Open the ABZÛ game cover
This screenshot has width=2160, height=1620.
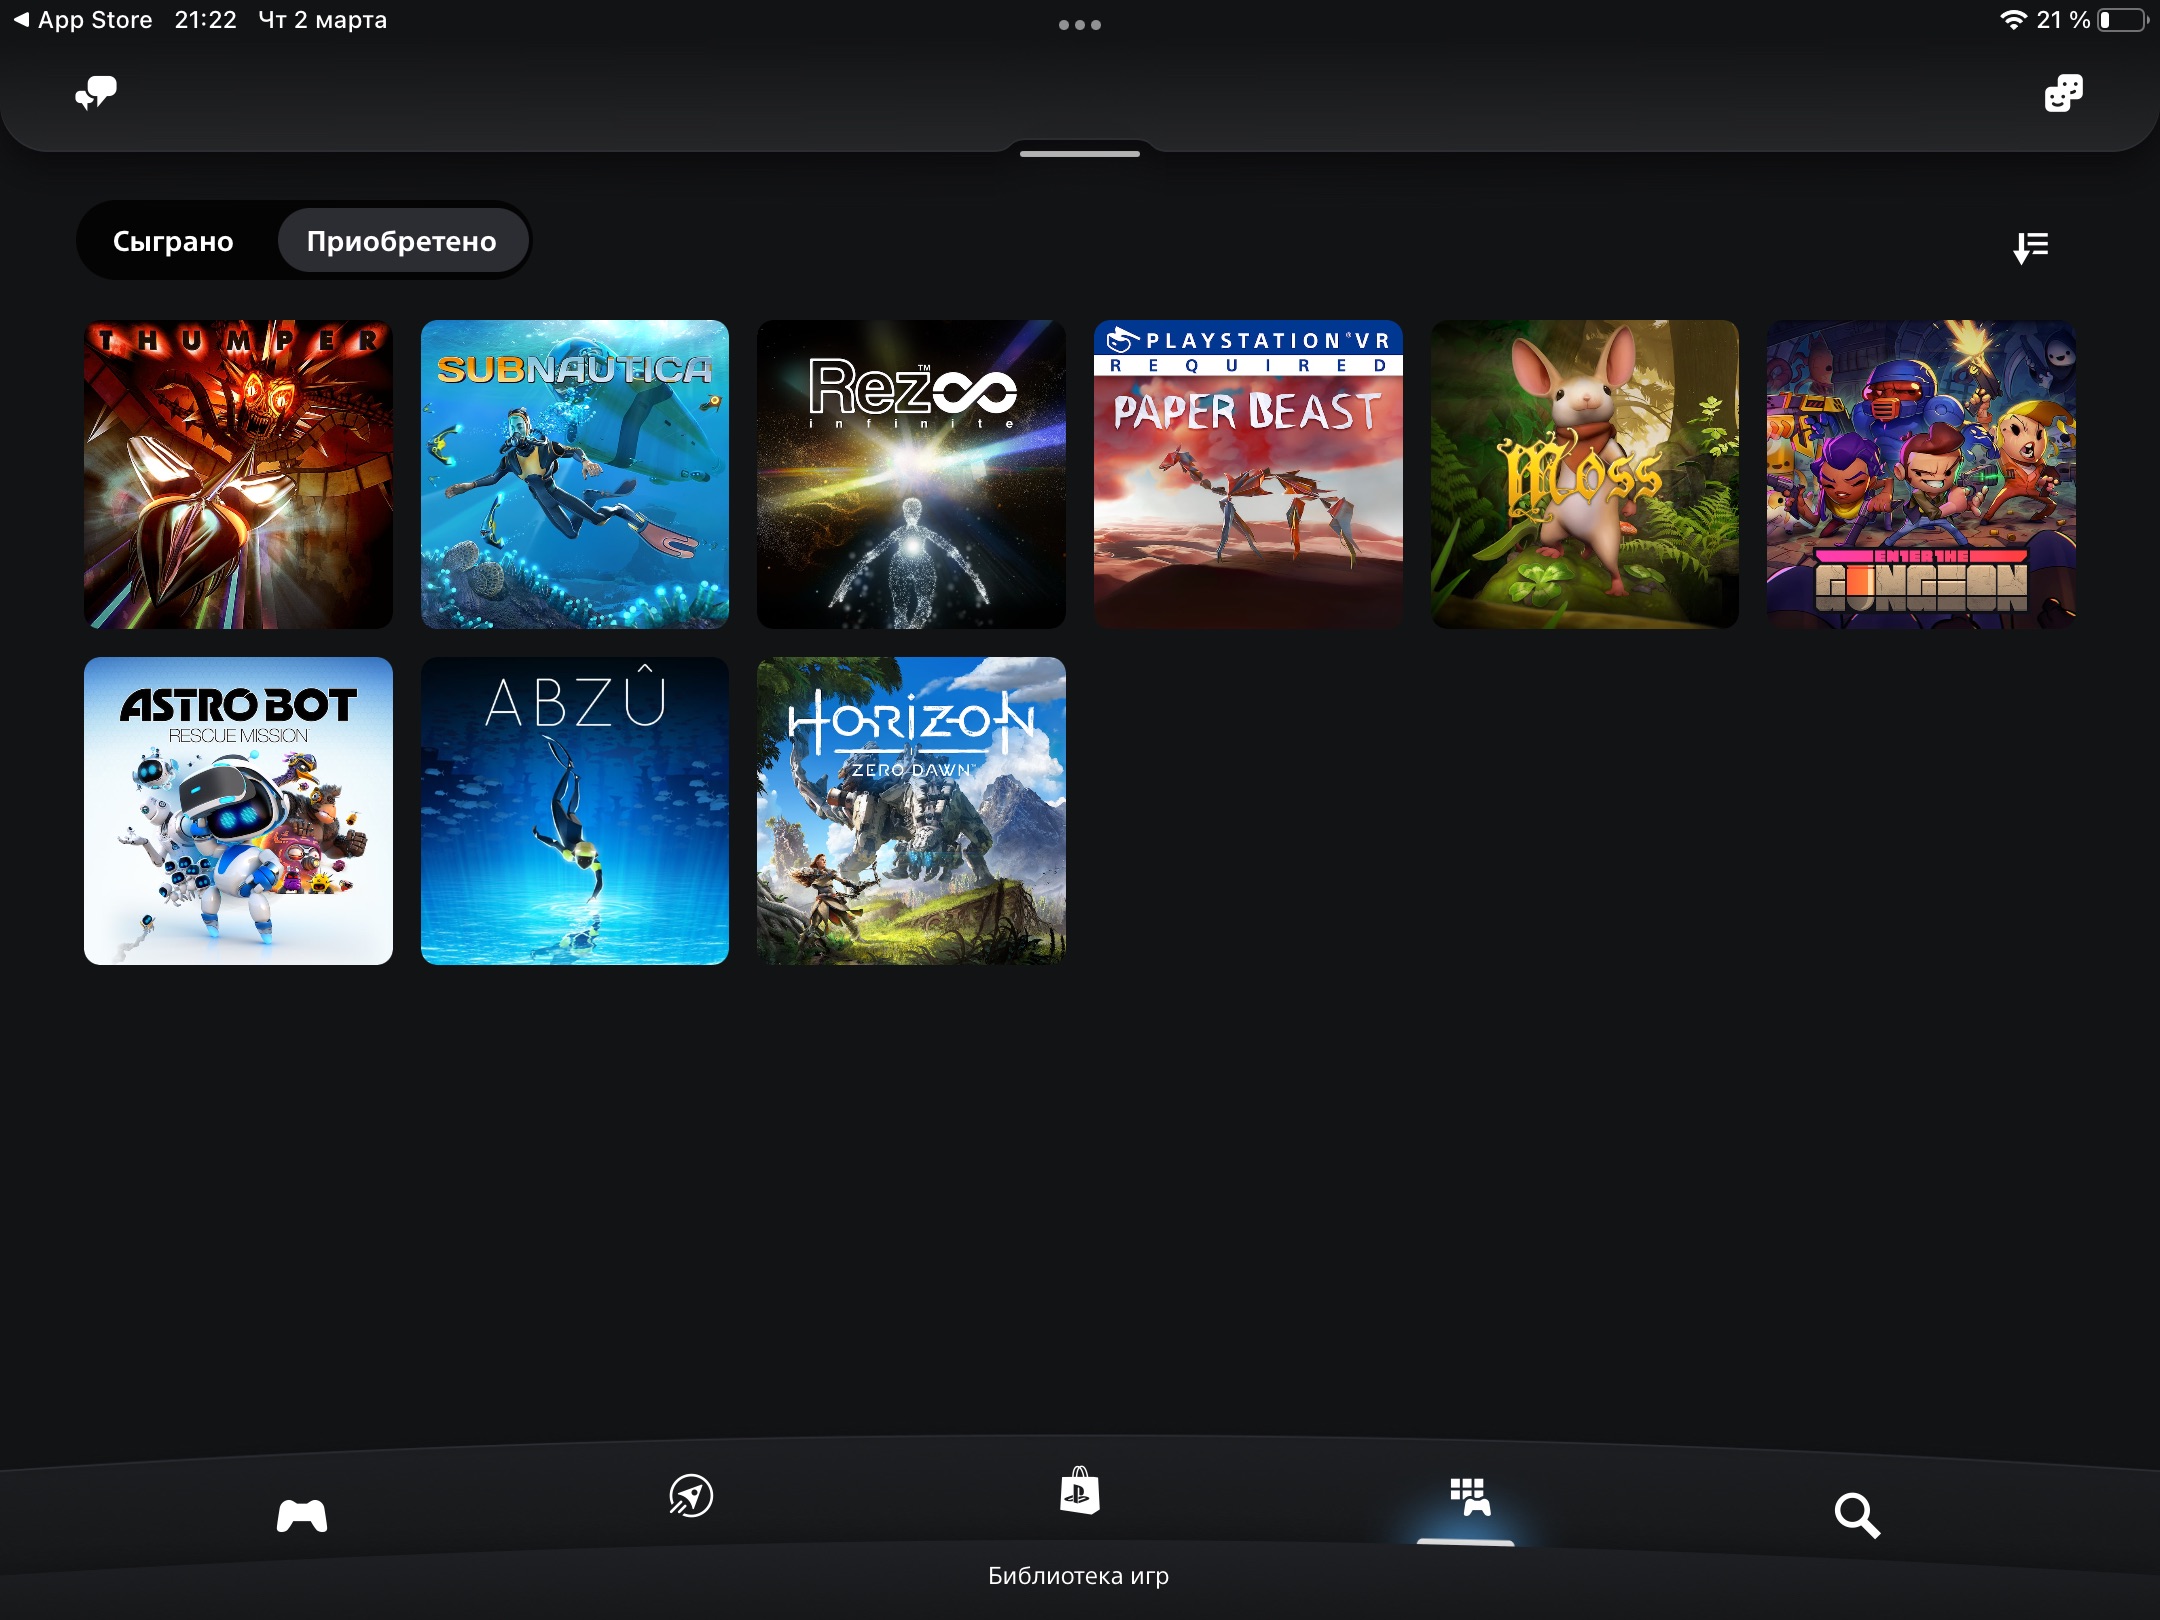coord(575,811)
